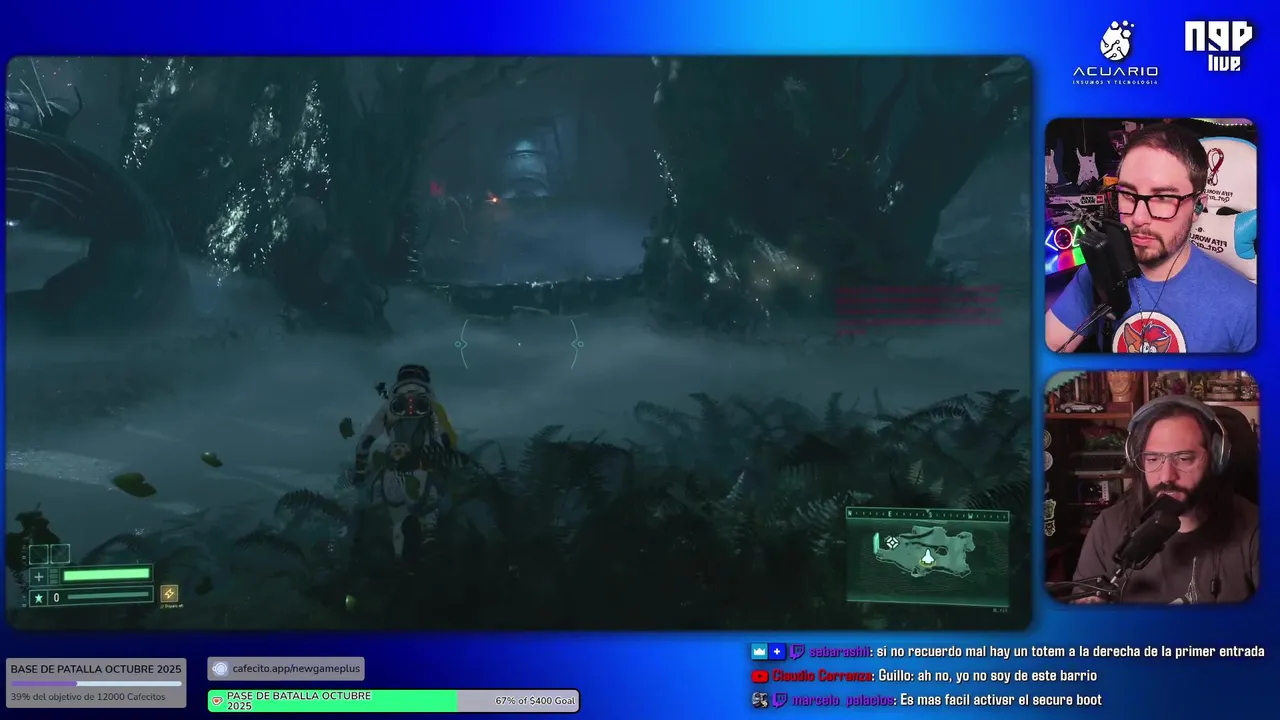This screenshot has width=1280, height=720.
Task: Click '67% of $400 Goal' text
Action: click(535, 701)
